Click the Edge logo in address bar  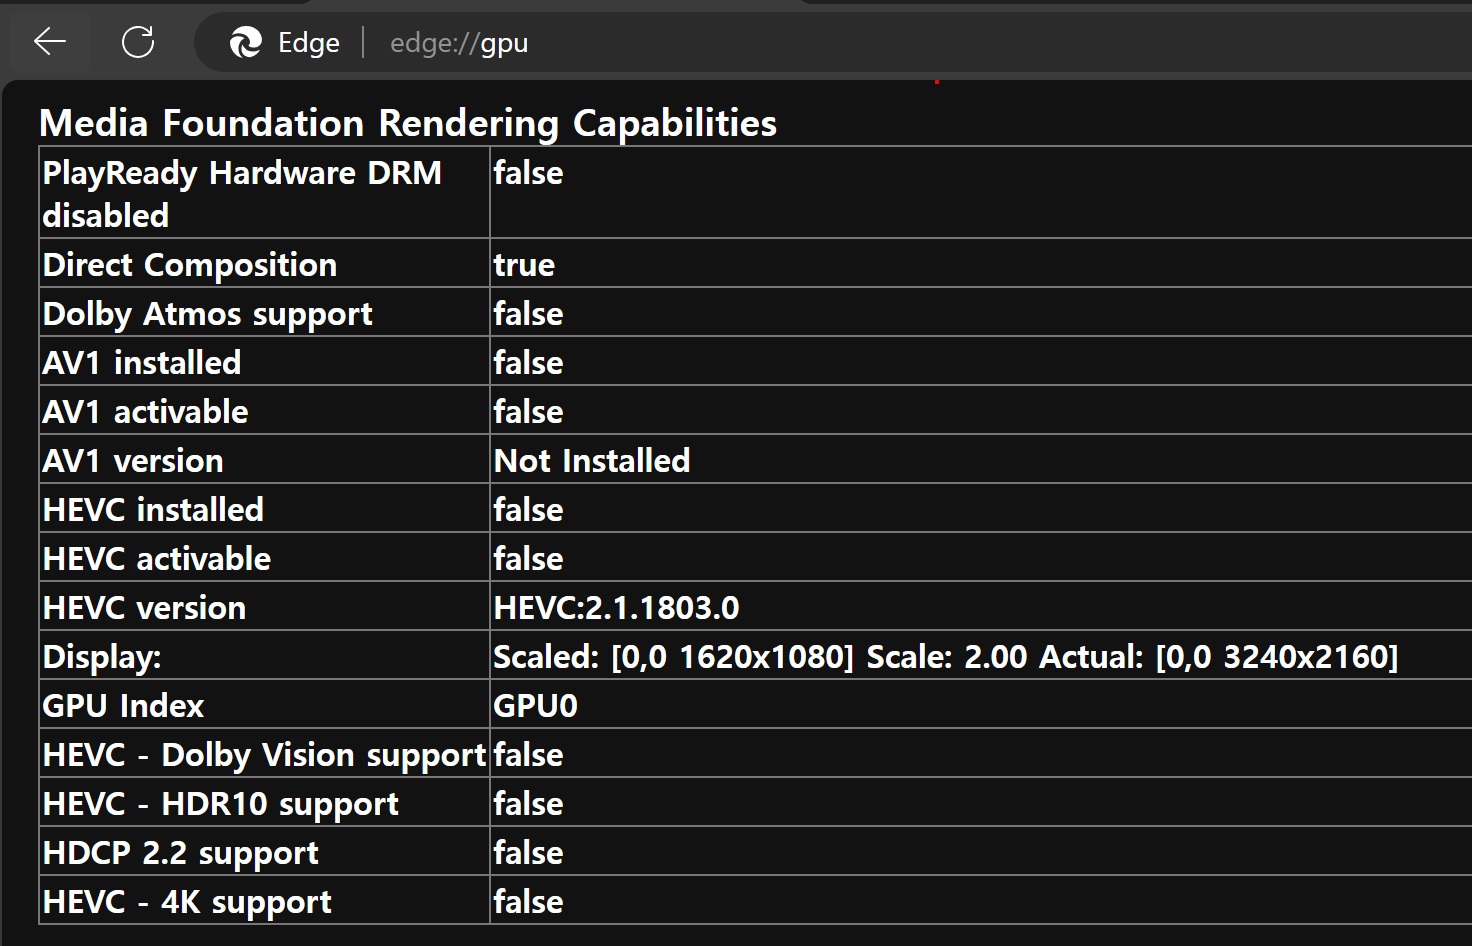tap(246, 42)
